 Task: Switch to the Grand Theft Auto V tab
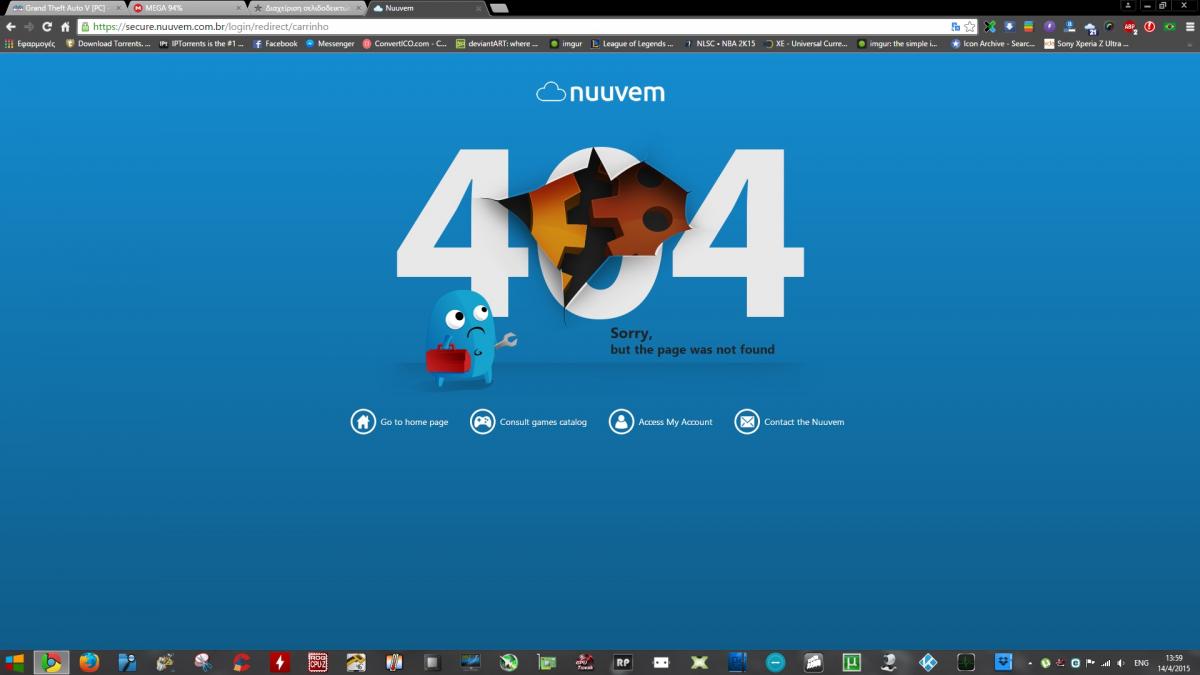click(x=65, y=7)
